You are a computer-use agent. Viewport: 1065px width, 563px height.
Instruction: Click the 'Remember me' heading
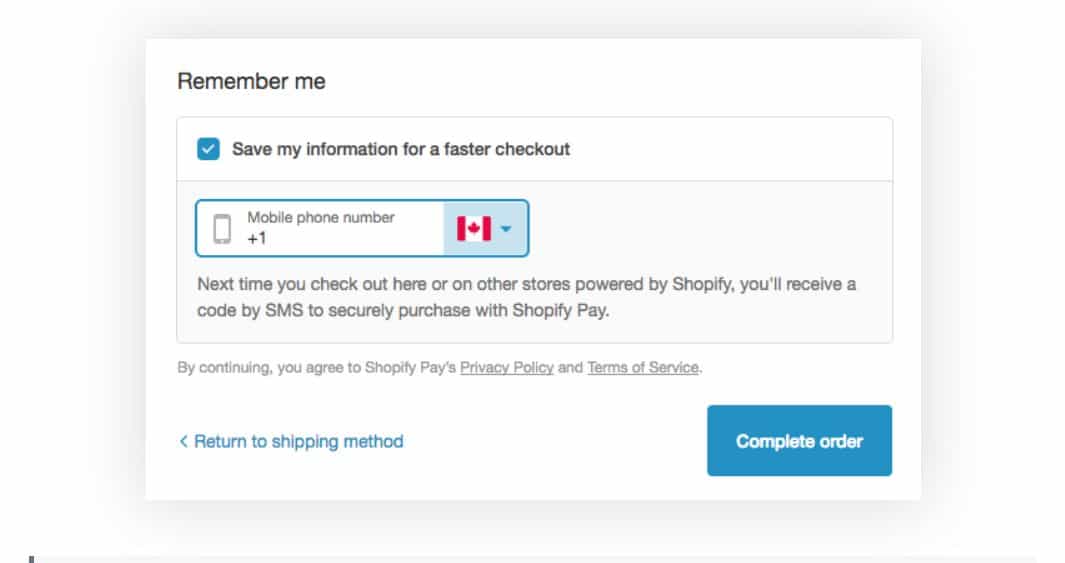[x=251, y=81]
